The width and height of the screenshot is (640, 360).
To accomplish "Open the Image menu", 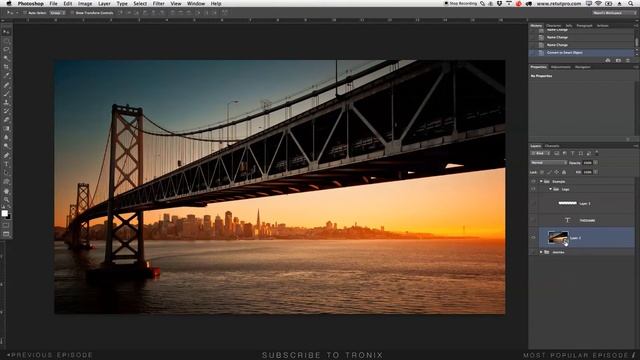I will (85, 3).
